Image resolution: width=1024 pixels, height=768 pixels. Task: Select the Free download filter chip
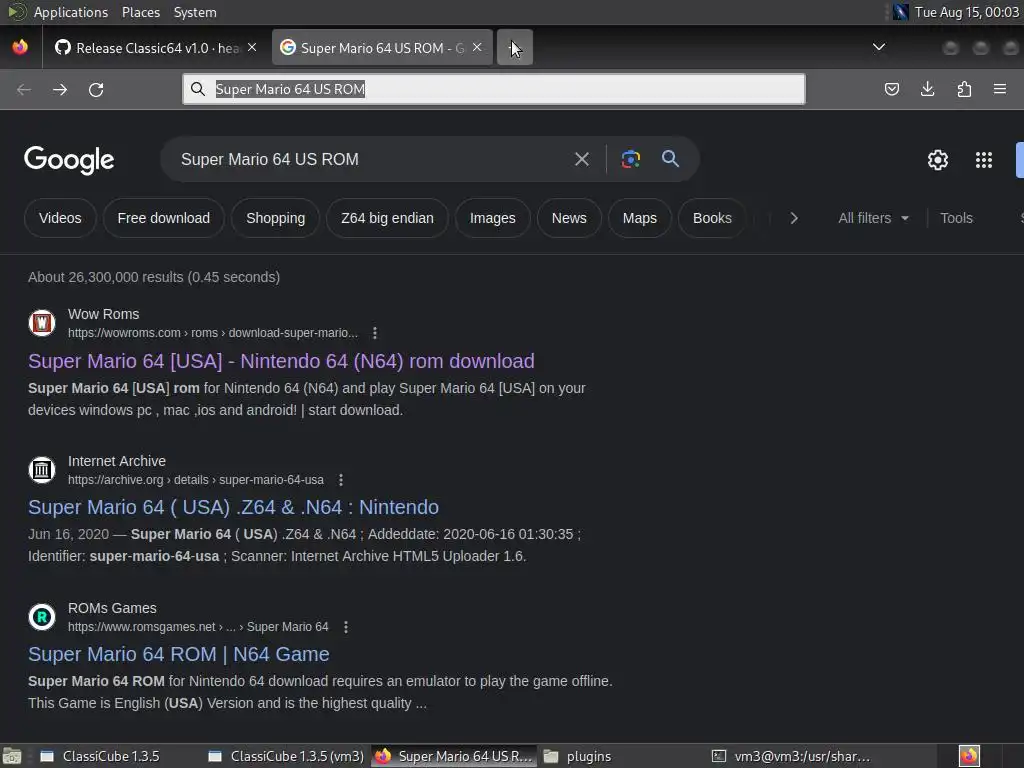point(164,218)
